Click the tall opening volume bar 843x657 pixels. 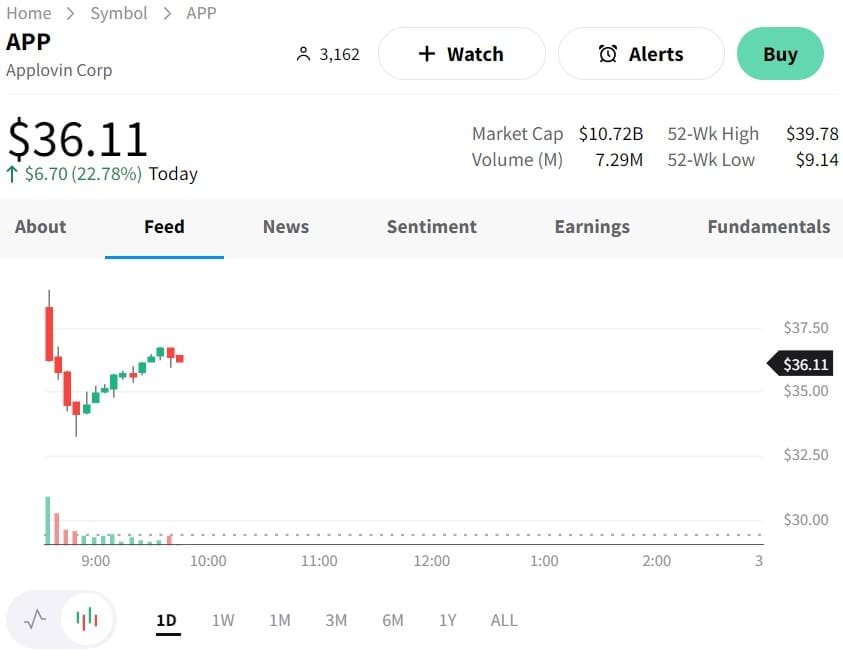(x=47, y=520)
